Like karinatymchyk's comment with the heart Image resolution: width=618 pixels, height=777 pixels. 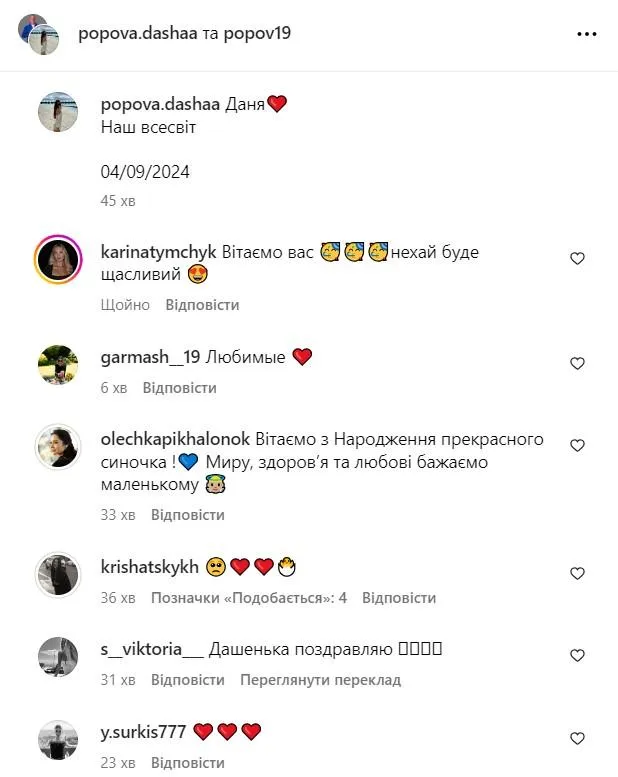point(577,258)
